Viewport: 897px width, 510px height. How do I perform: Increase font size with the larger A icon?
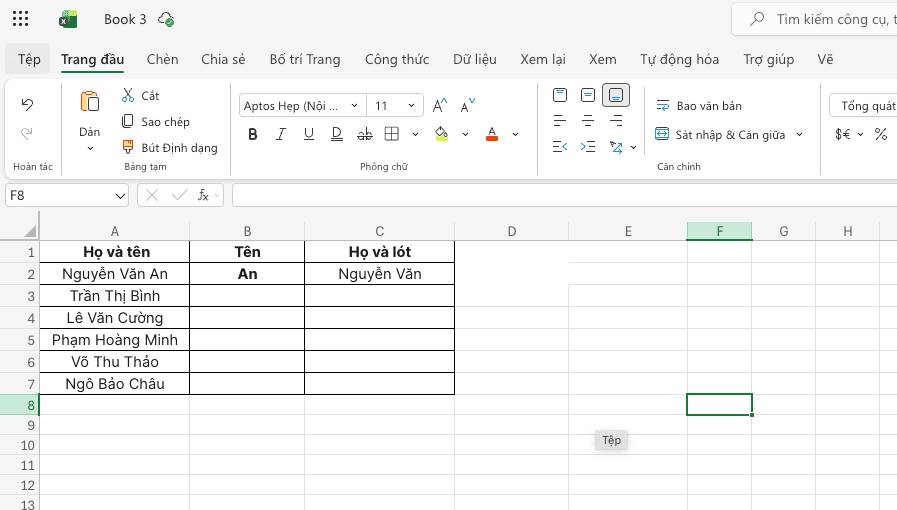pos(440,105)
